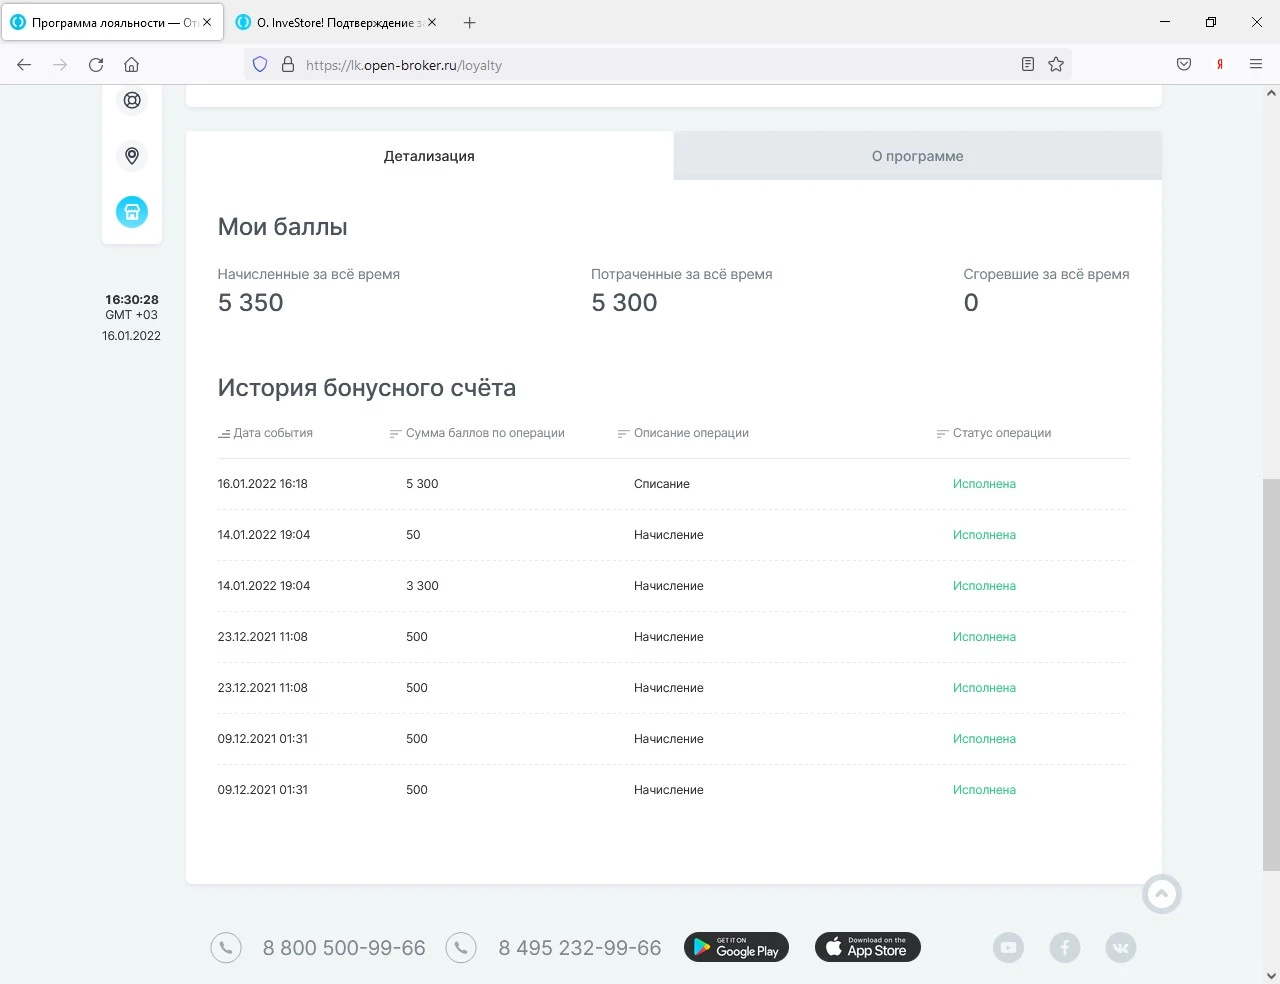Click the 3 300 points amount
Image resolution: width=1280 pixels, height=984 pixels.
pyautogui.click(x=422, y=586)
